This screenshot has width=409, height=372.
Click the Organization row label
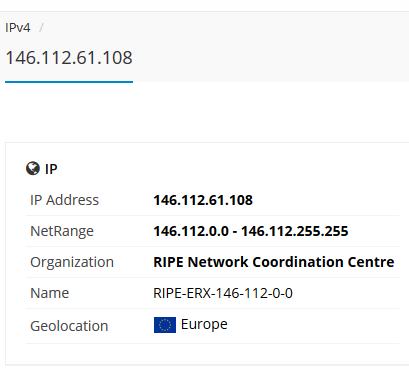pyautogui.click(x=72, y=262)
